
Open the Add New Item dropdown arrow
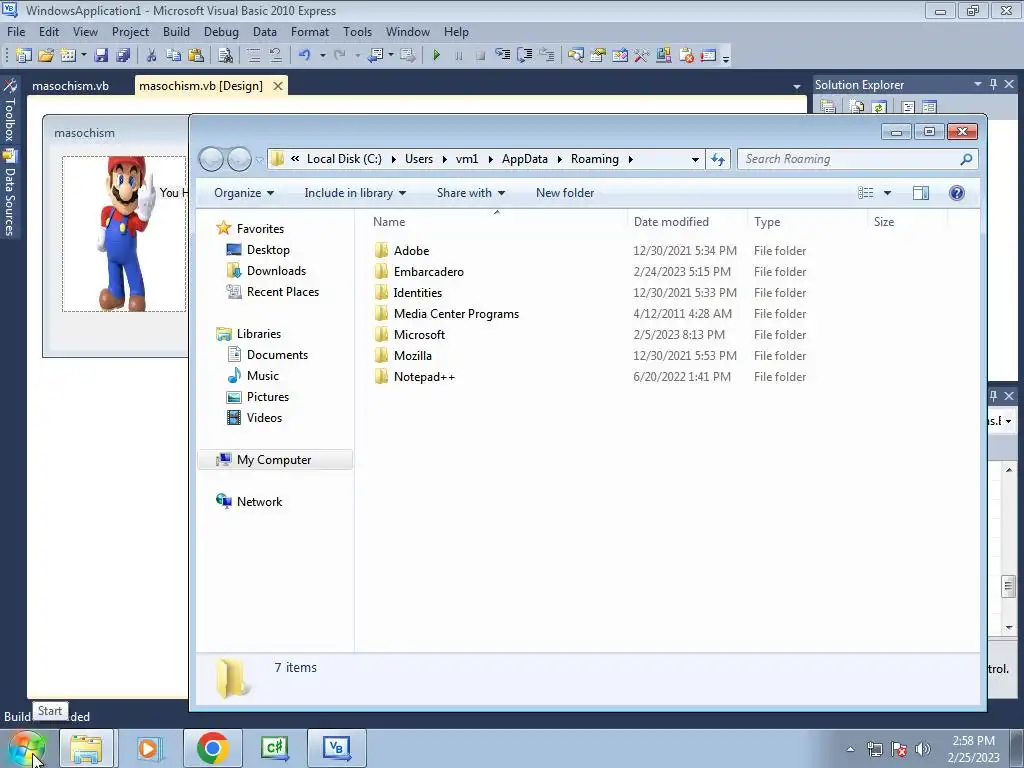[x=84, y=56]
